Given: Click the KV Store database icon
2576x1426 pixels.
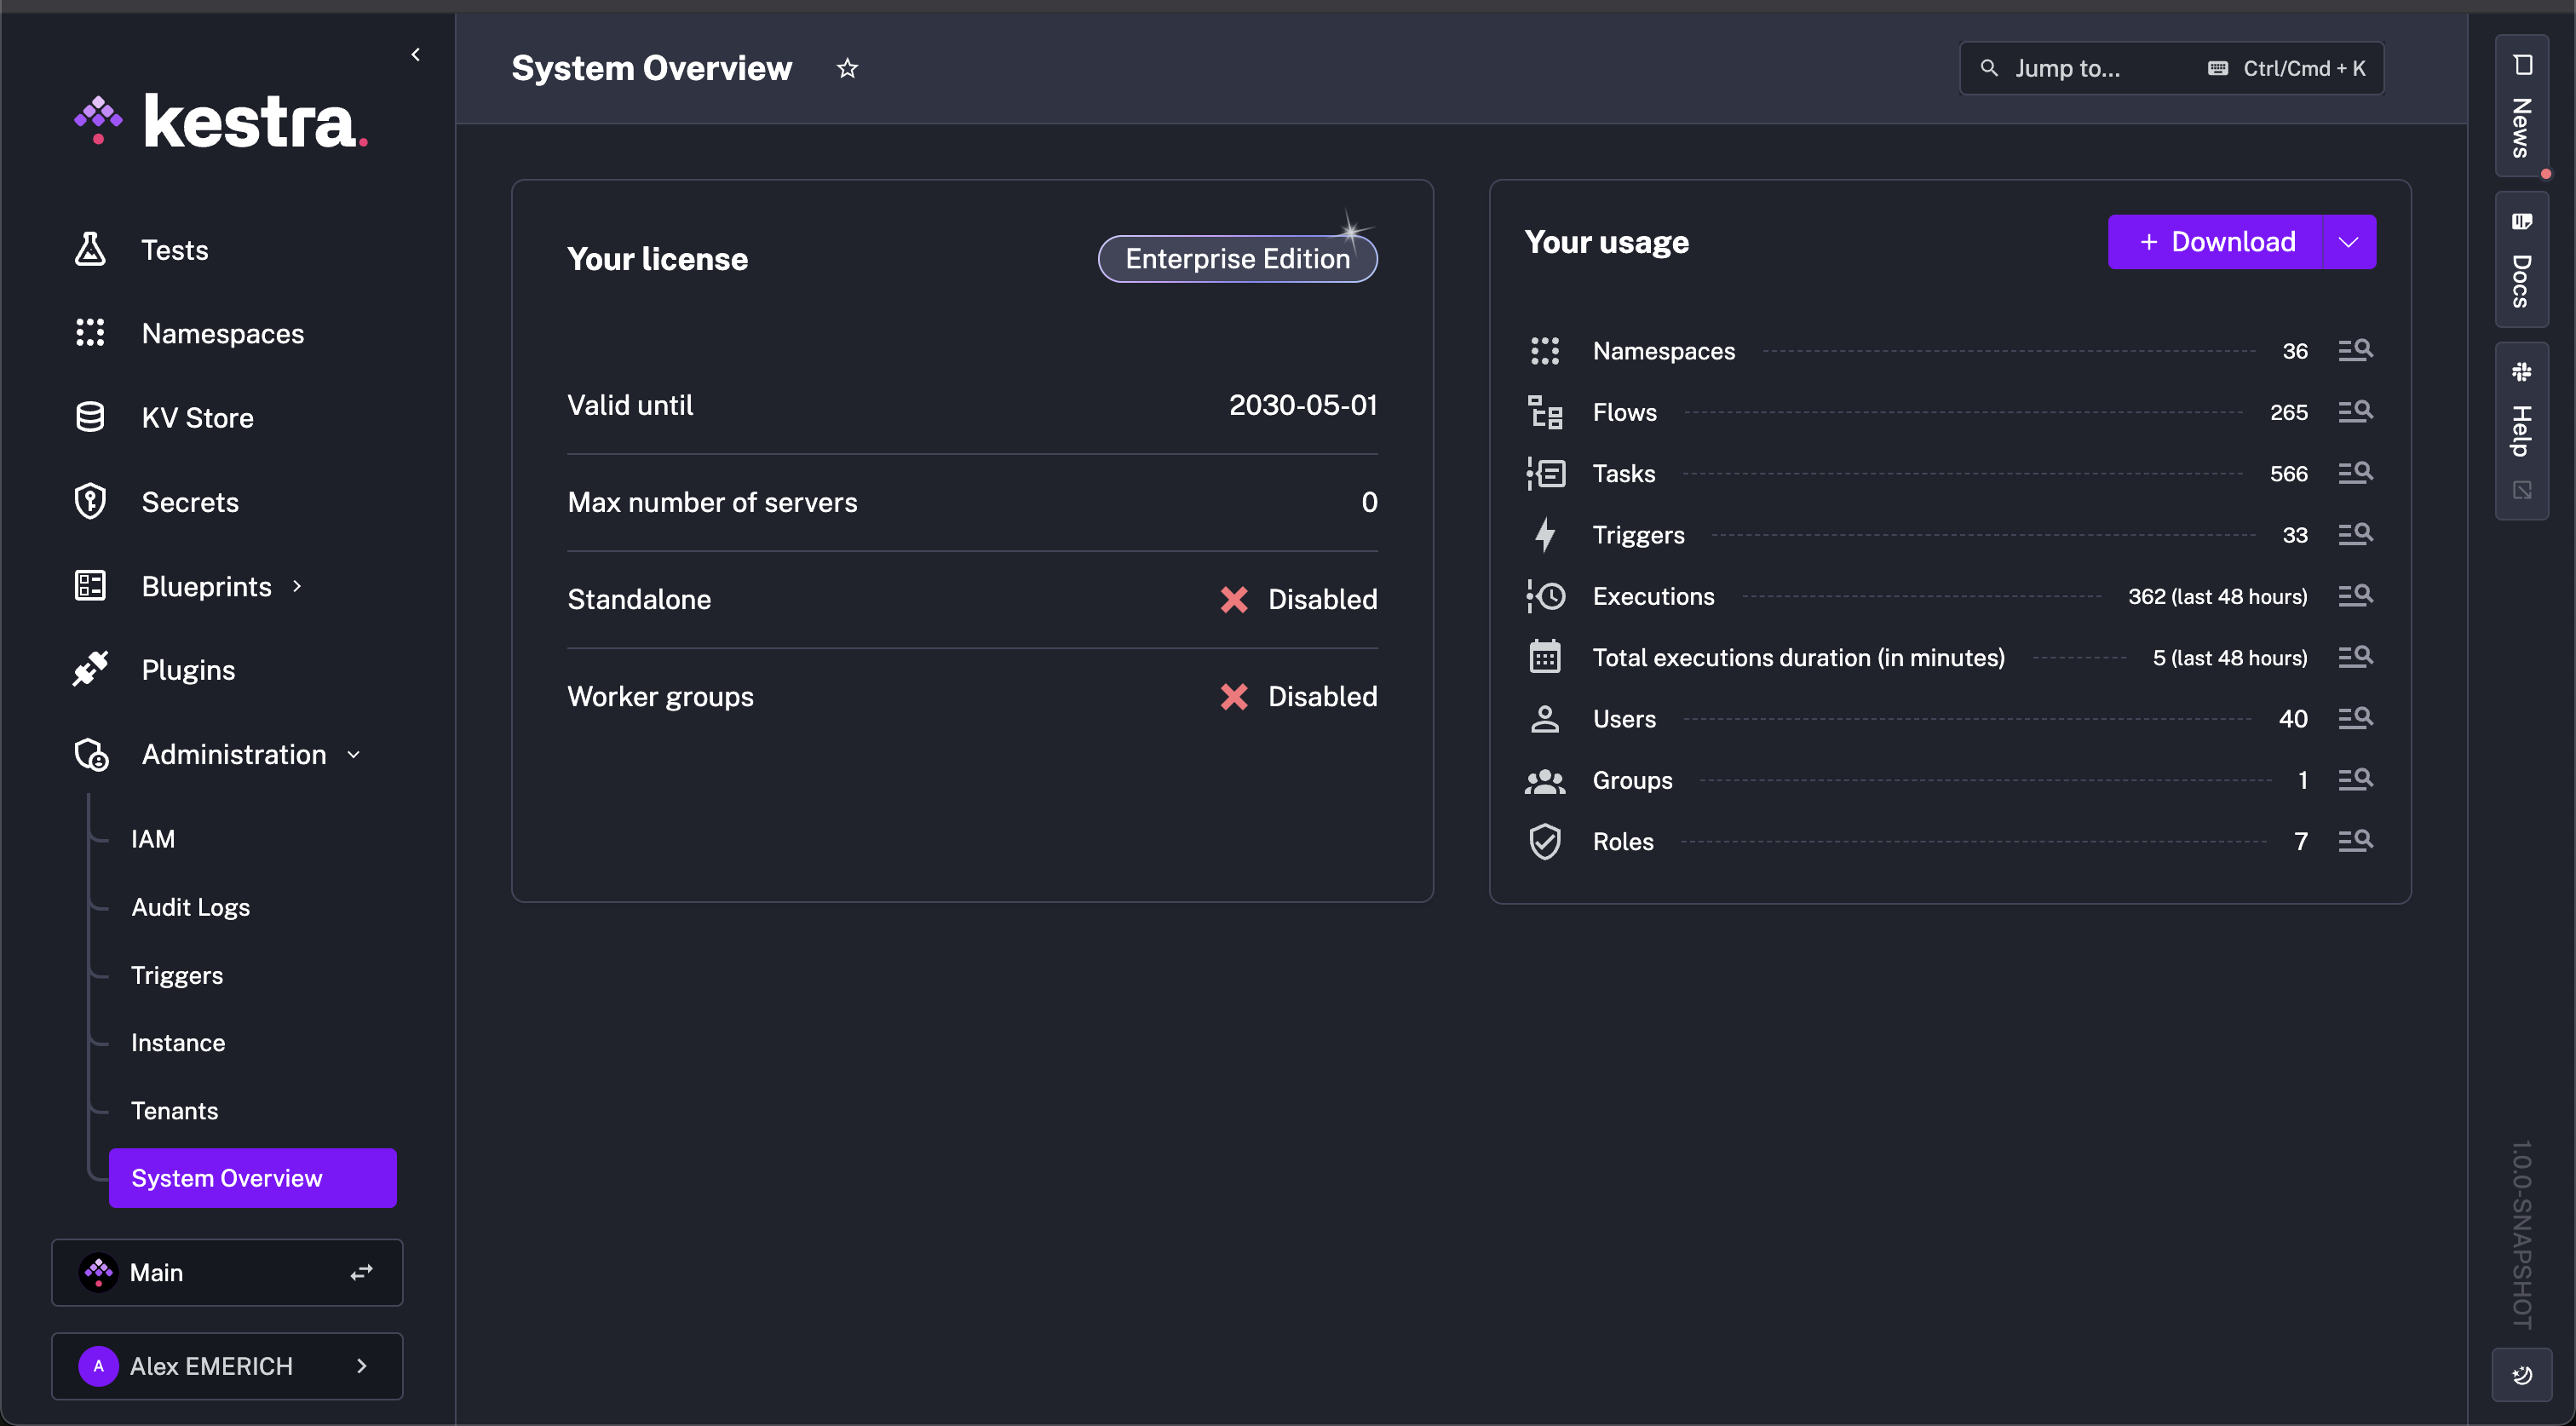Looking at the screenshot, I should 90,417.
